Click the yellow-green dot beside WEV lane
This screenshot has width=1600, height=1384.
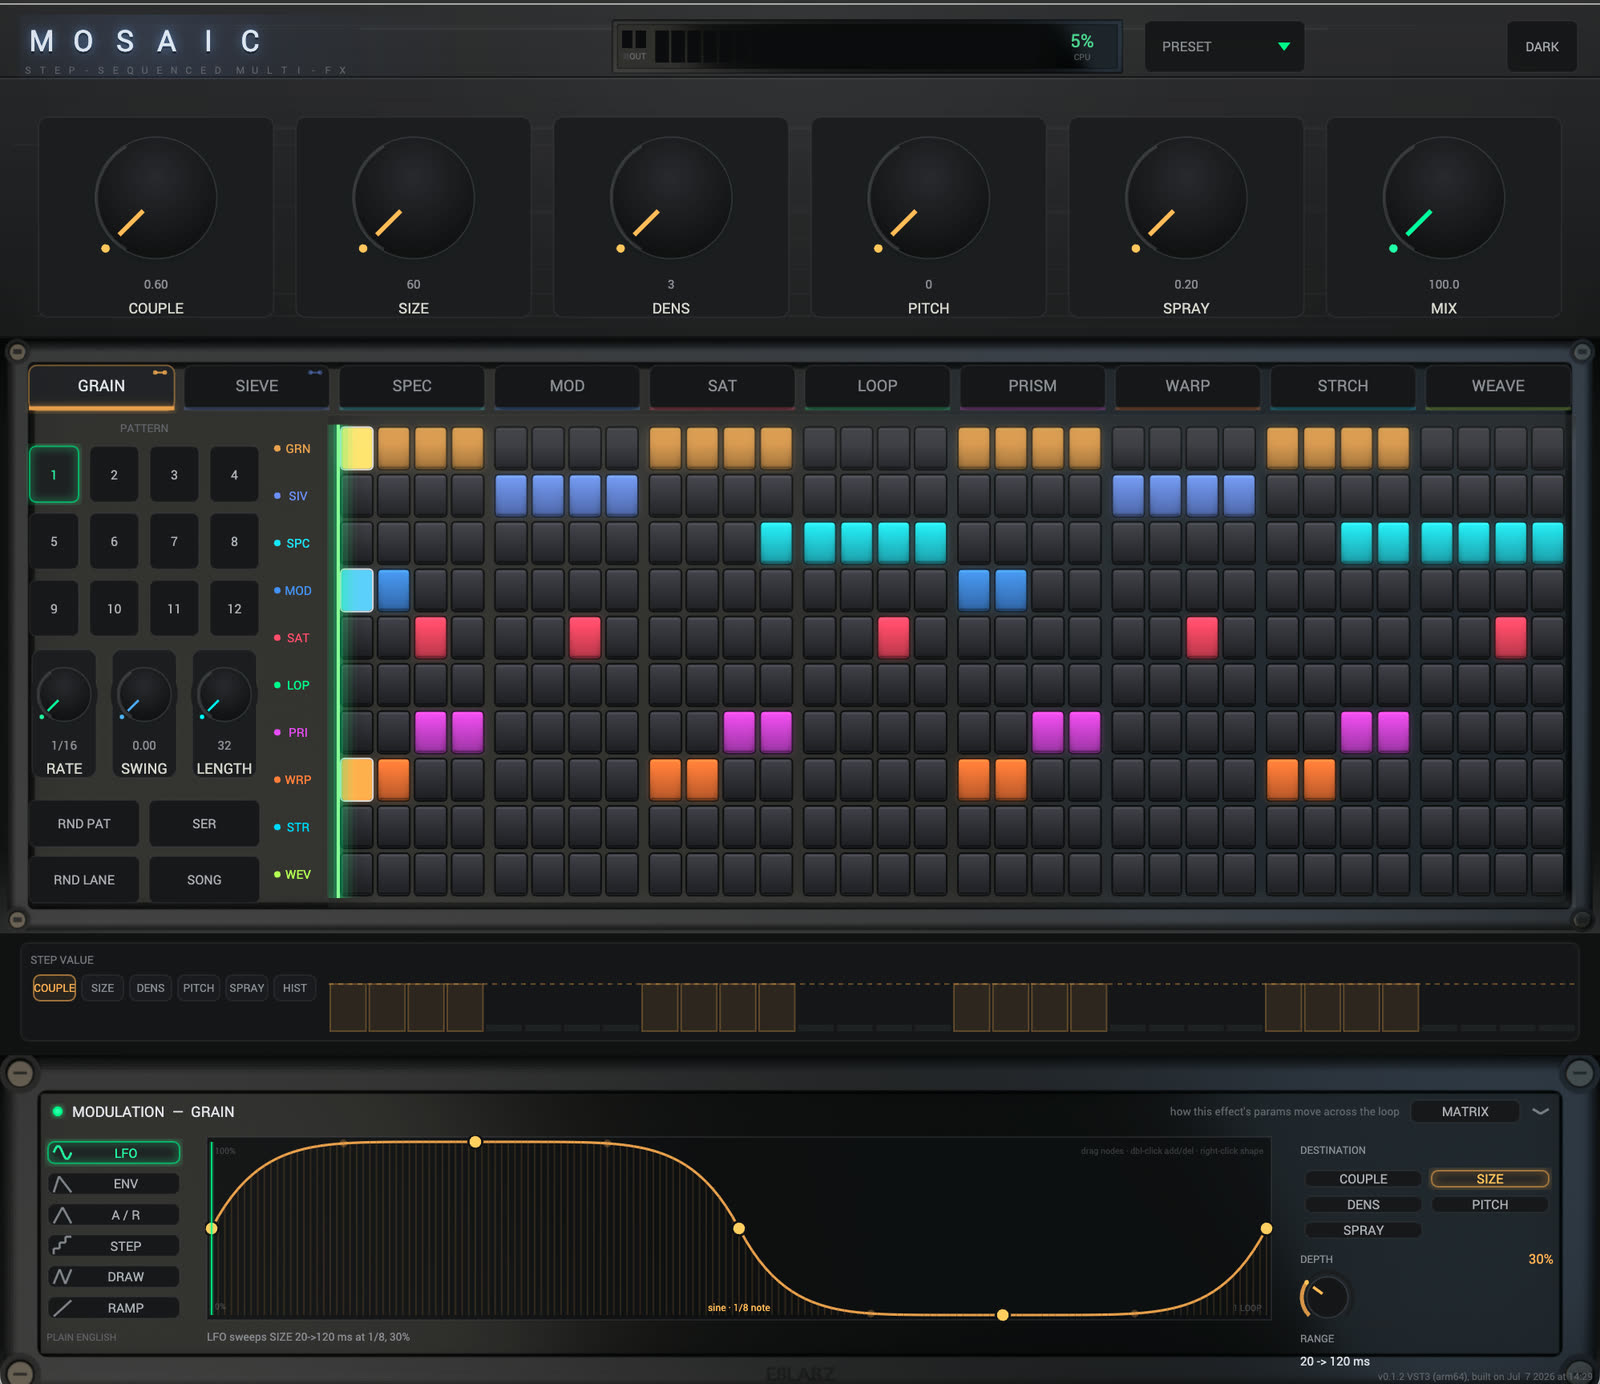277,874
